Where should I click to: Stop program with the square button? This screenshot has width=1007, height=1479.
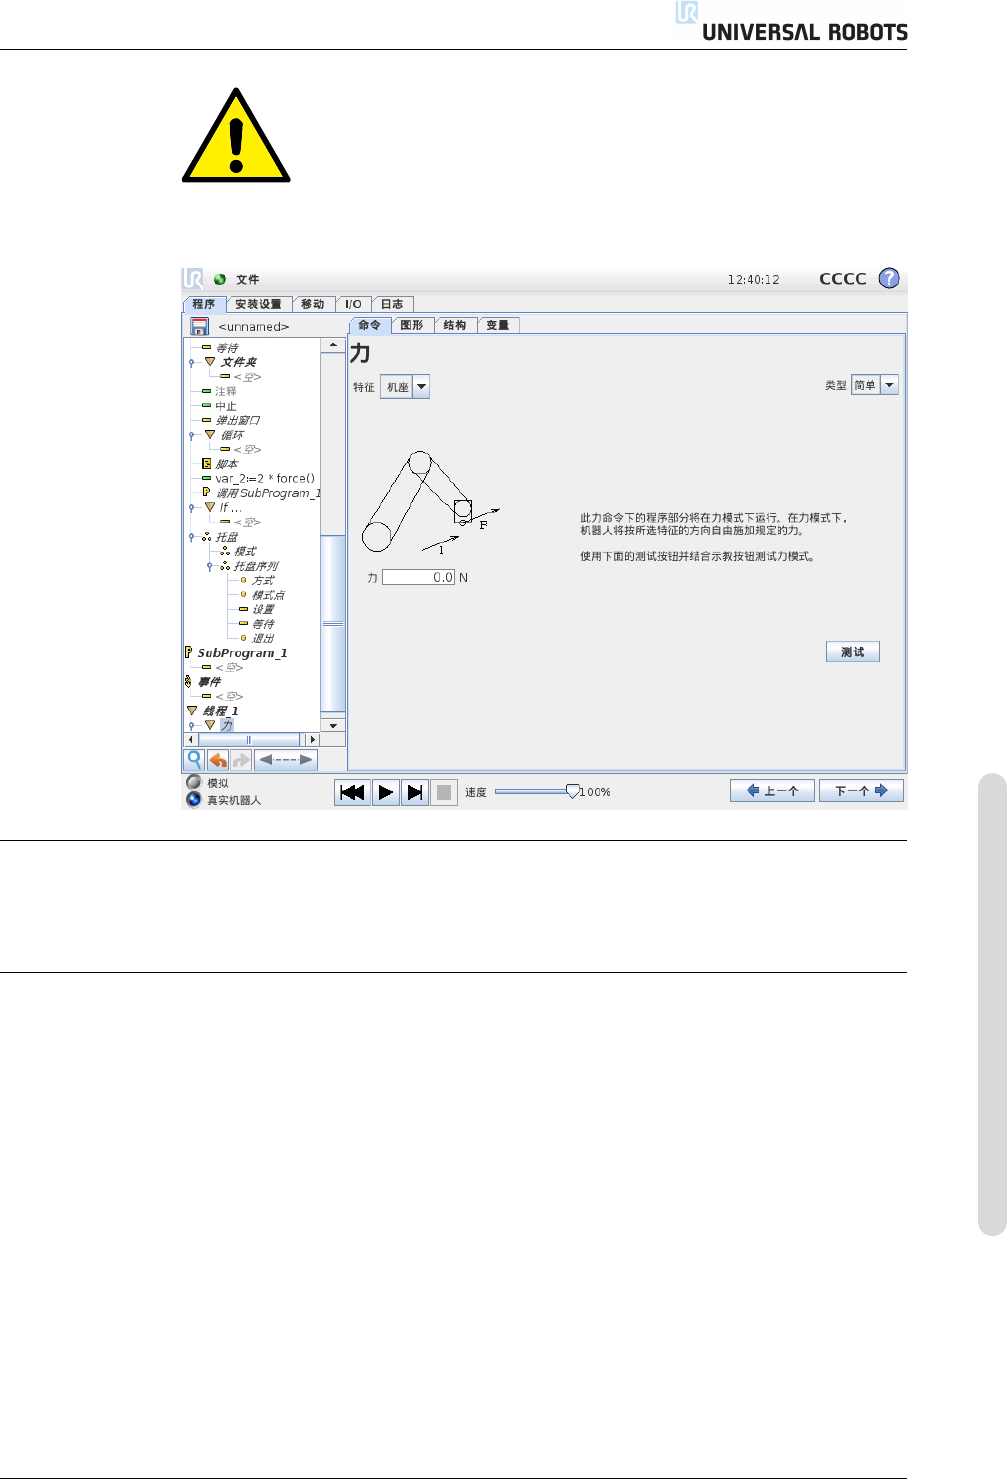(x=444, y=792)
